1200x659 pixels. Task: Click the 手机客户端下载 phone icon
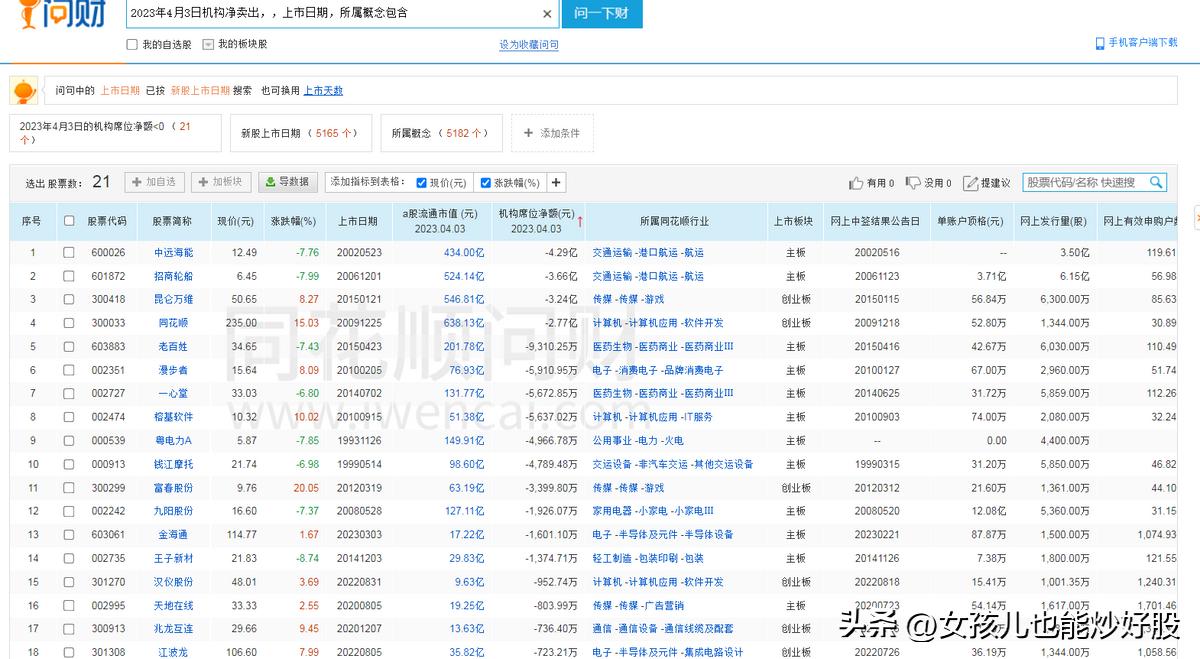[1102, 43]
